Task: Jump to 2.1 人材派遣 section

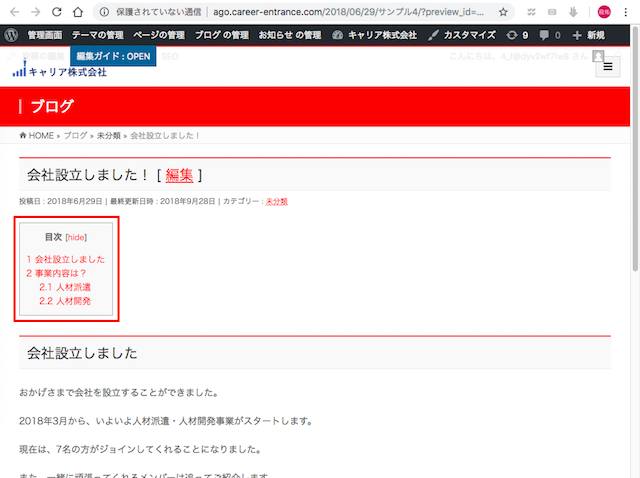Action: tap(65, 287)
